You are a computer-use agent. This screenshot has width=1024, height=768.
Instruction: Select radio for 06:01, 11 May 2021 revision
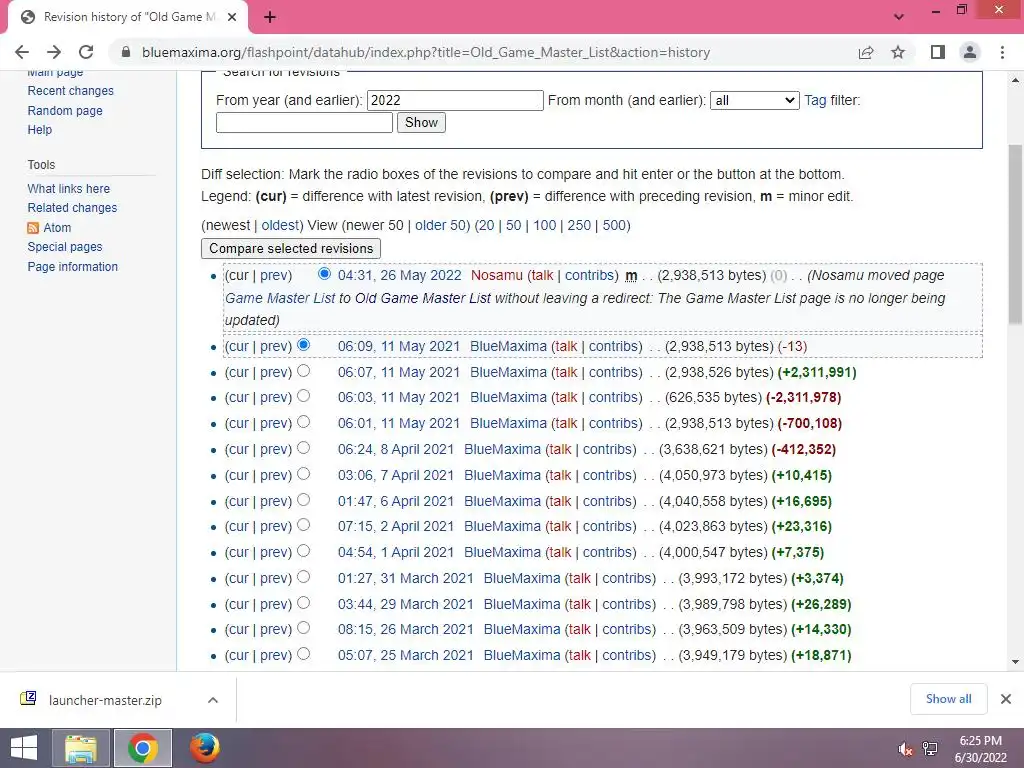303,422
